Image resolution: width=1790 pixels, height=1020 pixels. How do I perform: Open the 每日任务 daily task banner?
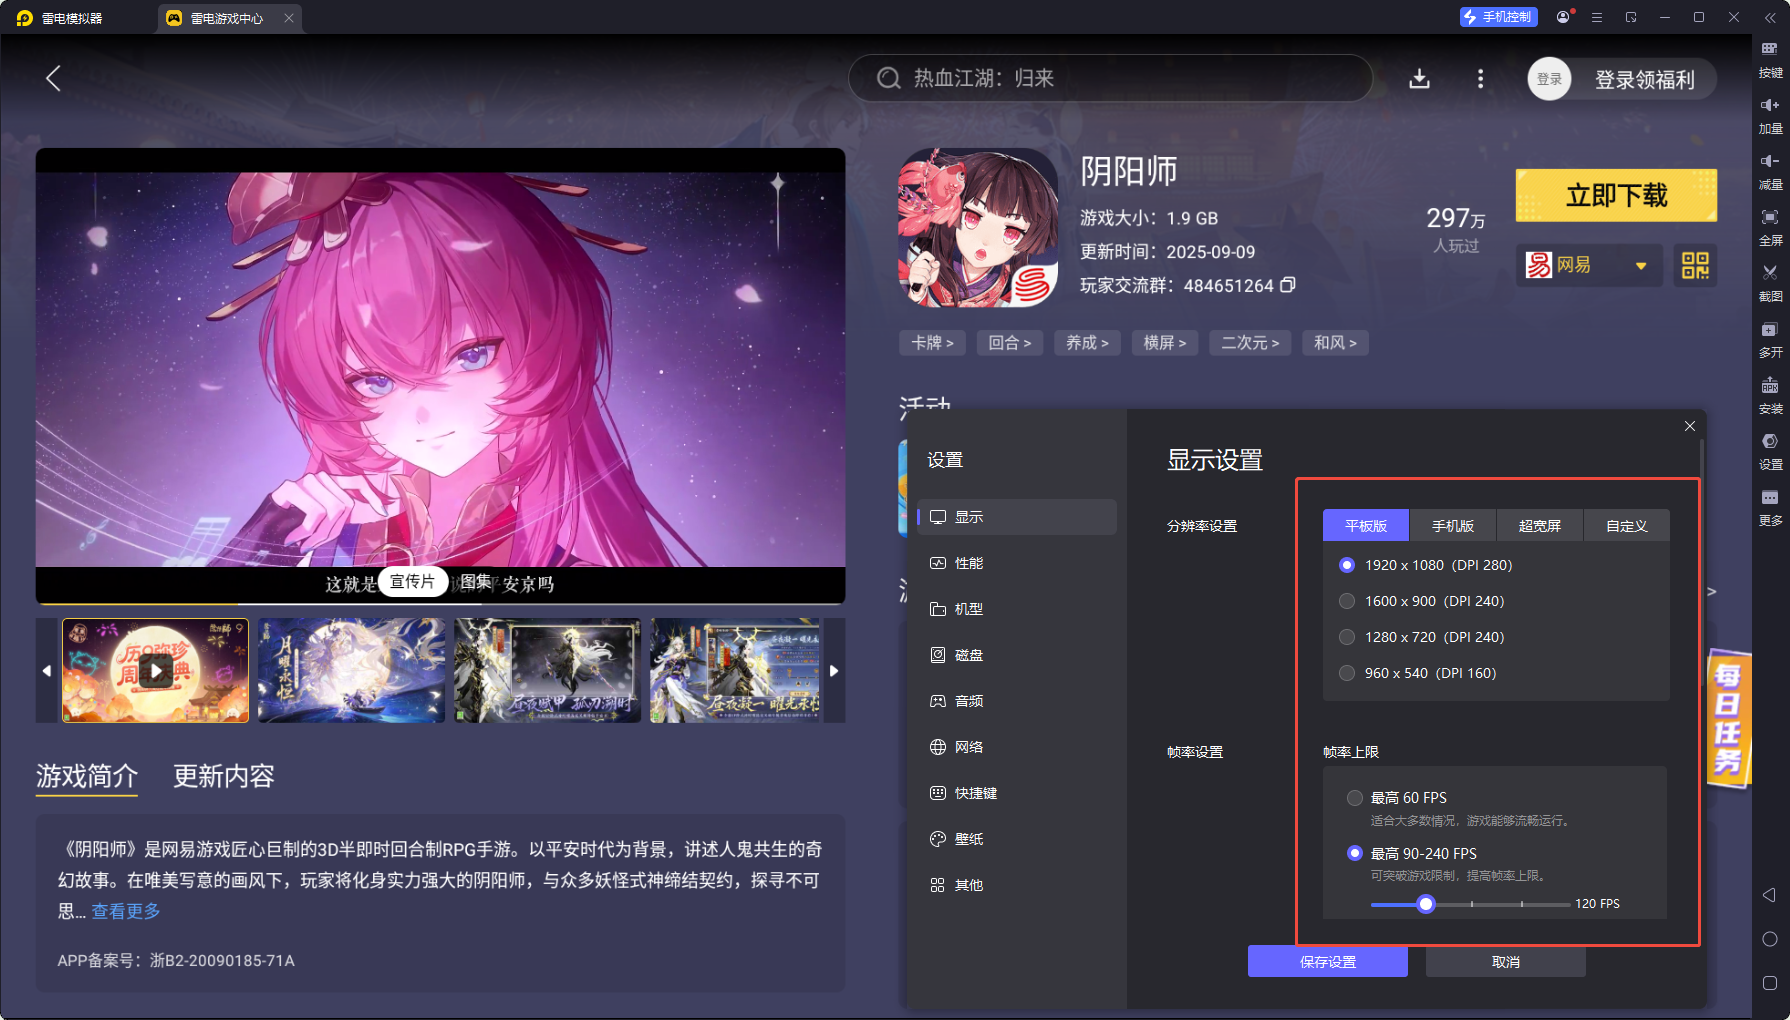[x=1728, y=718]
